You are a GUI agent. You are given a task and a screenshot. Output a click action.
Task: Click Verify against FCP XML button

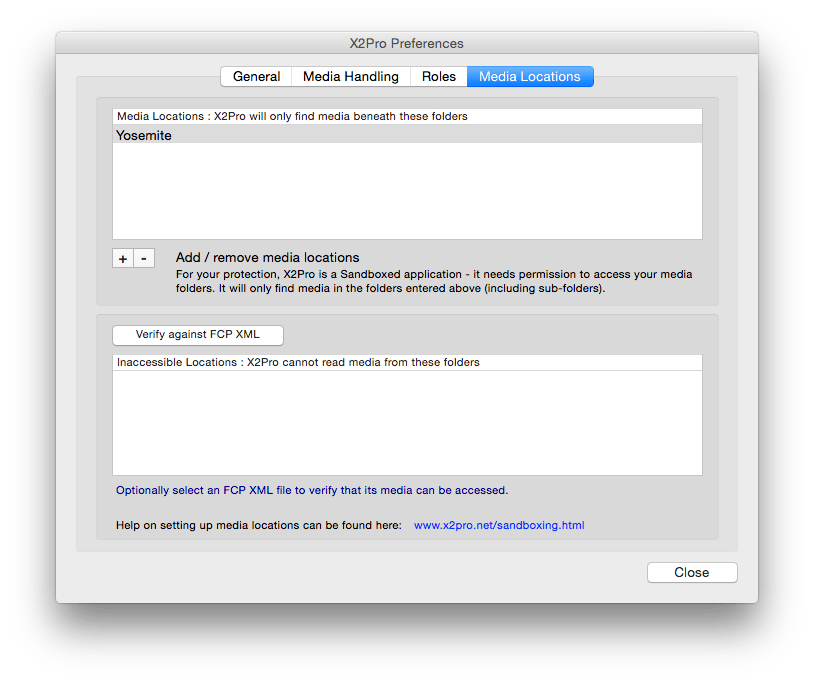click(198, 335)
